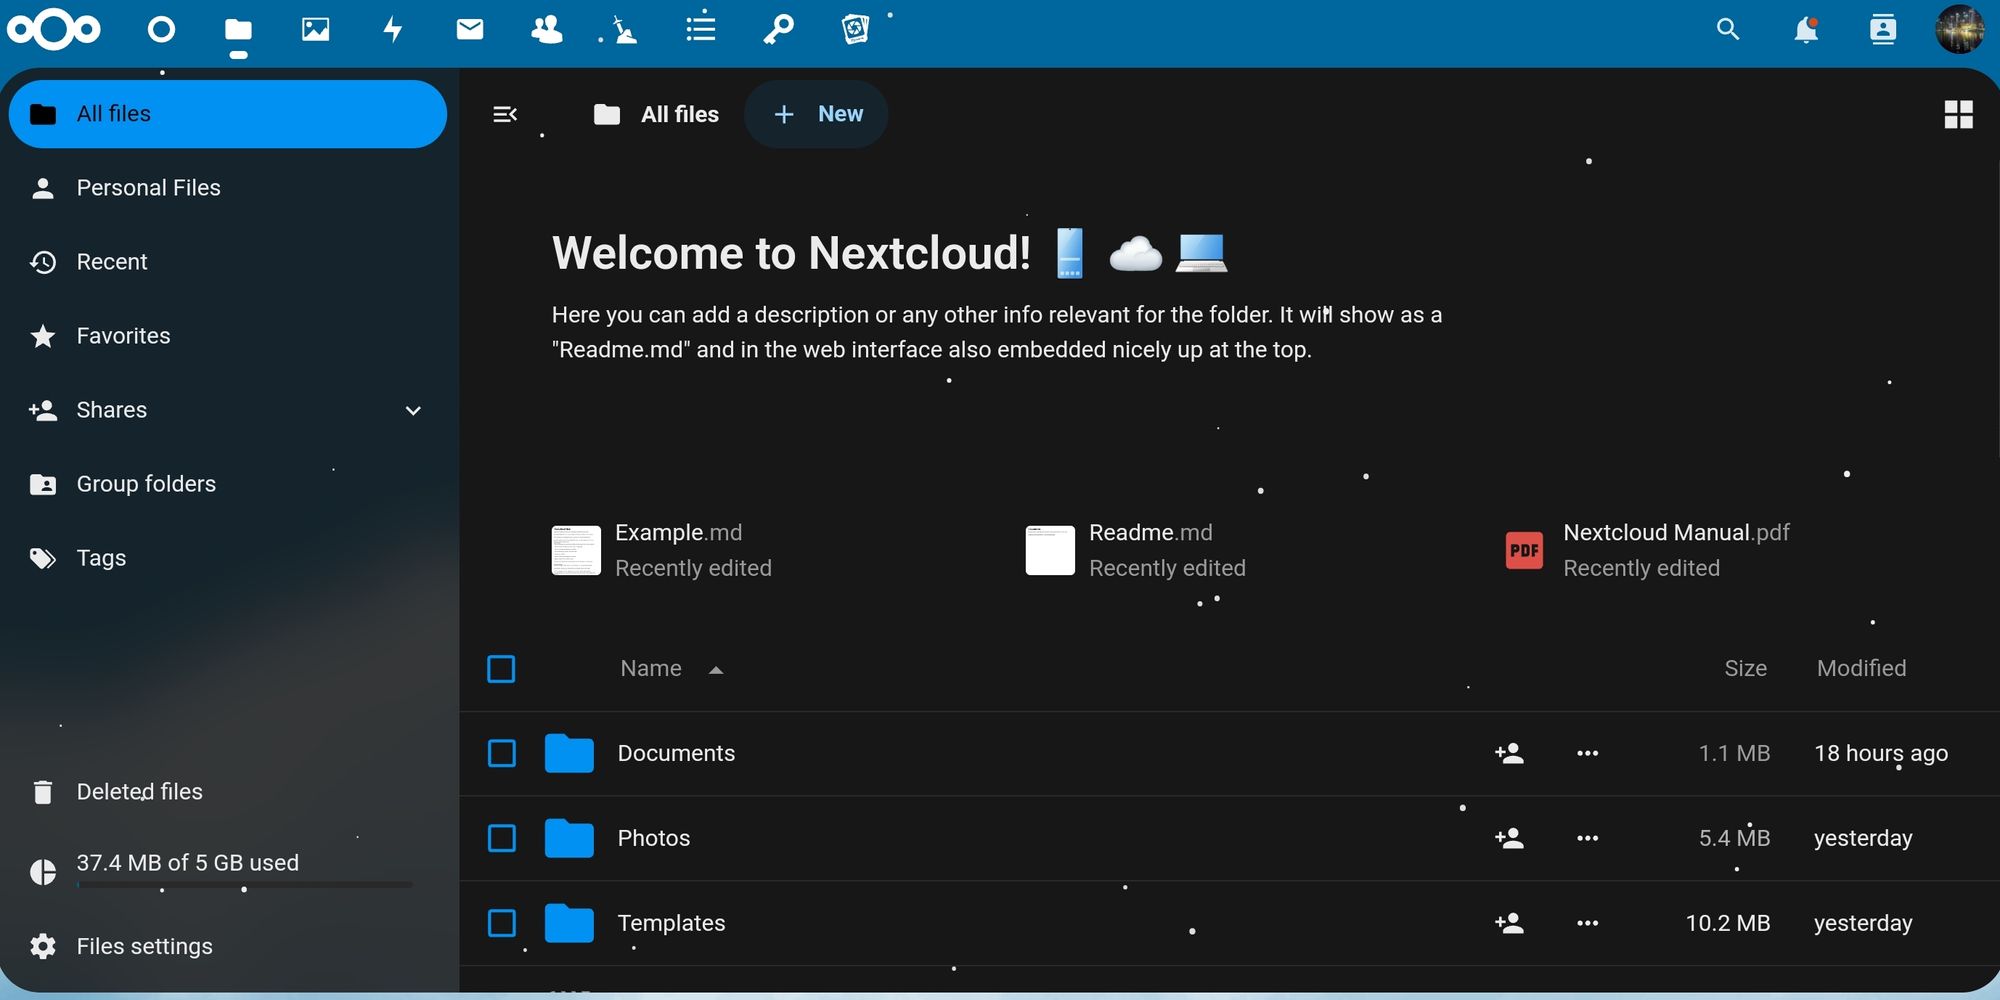
Task: Click the Welcome to Nextcloud heading
Action: coord(791,253)
